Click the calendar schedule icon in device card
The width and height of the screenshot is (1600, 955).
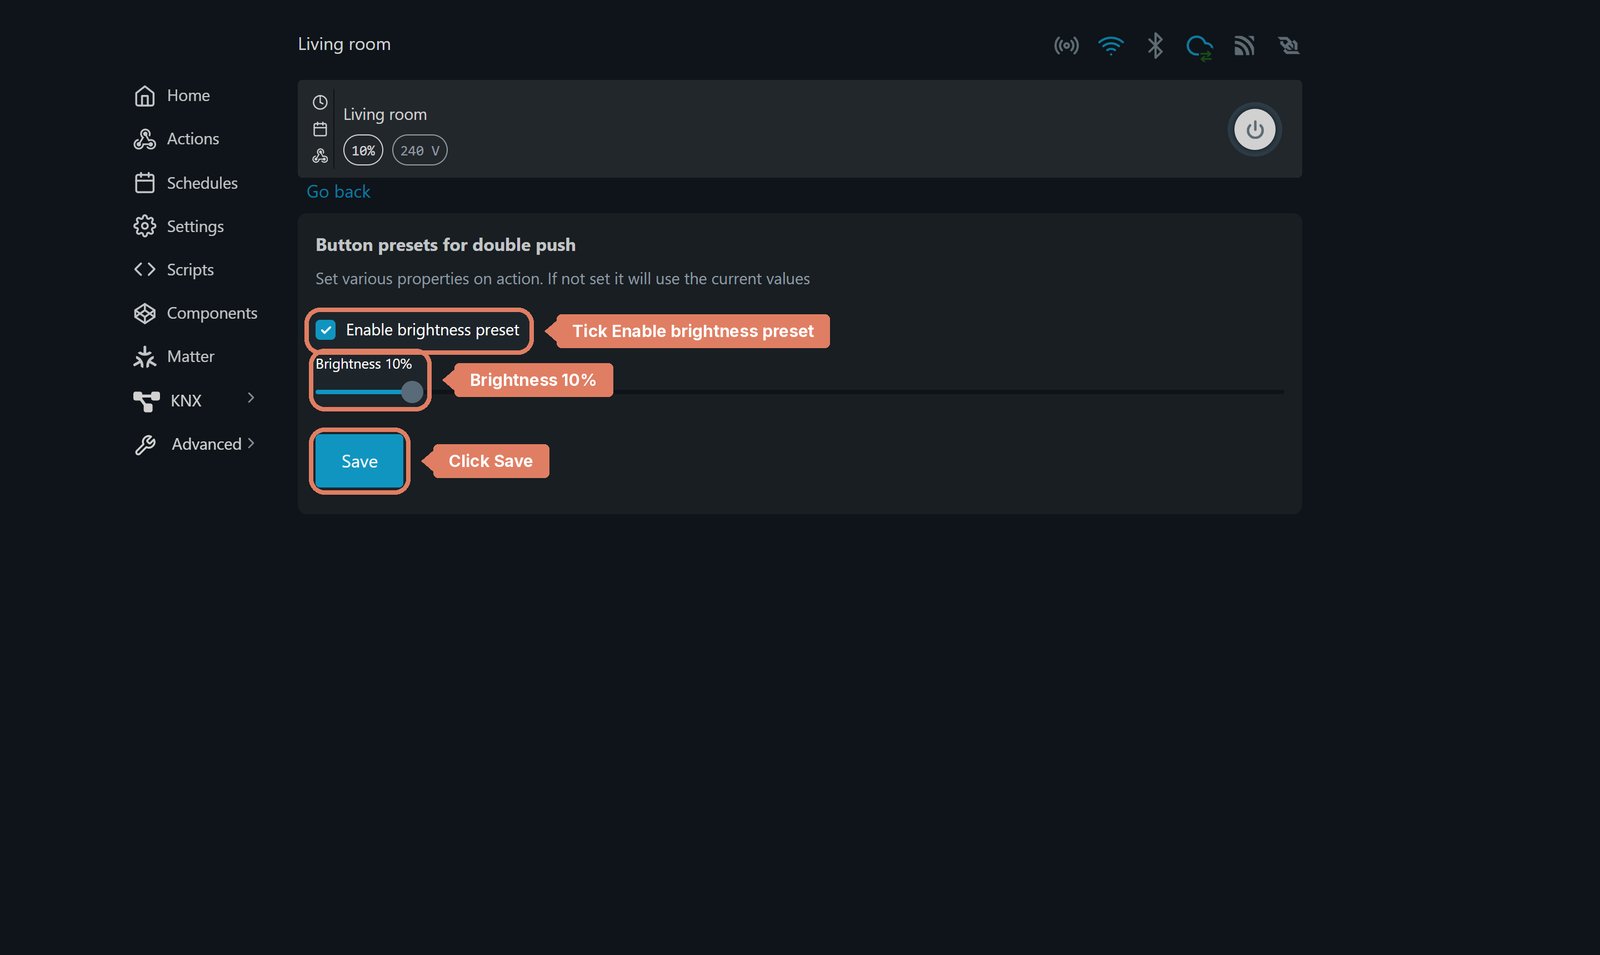[x=320, y=129]
